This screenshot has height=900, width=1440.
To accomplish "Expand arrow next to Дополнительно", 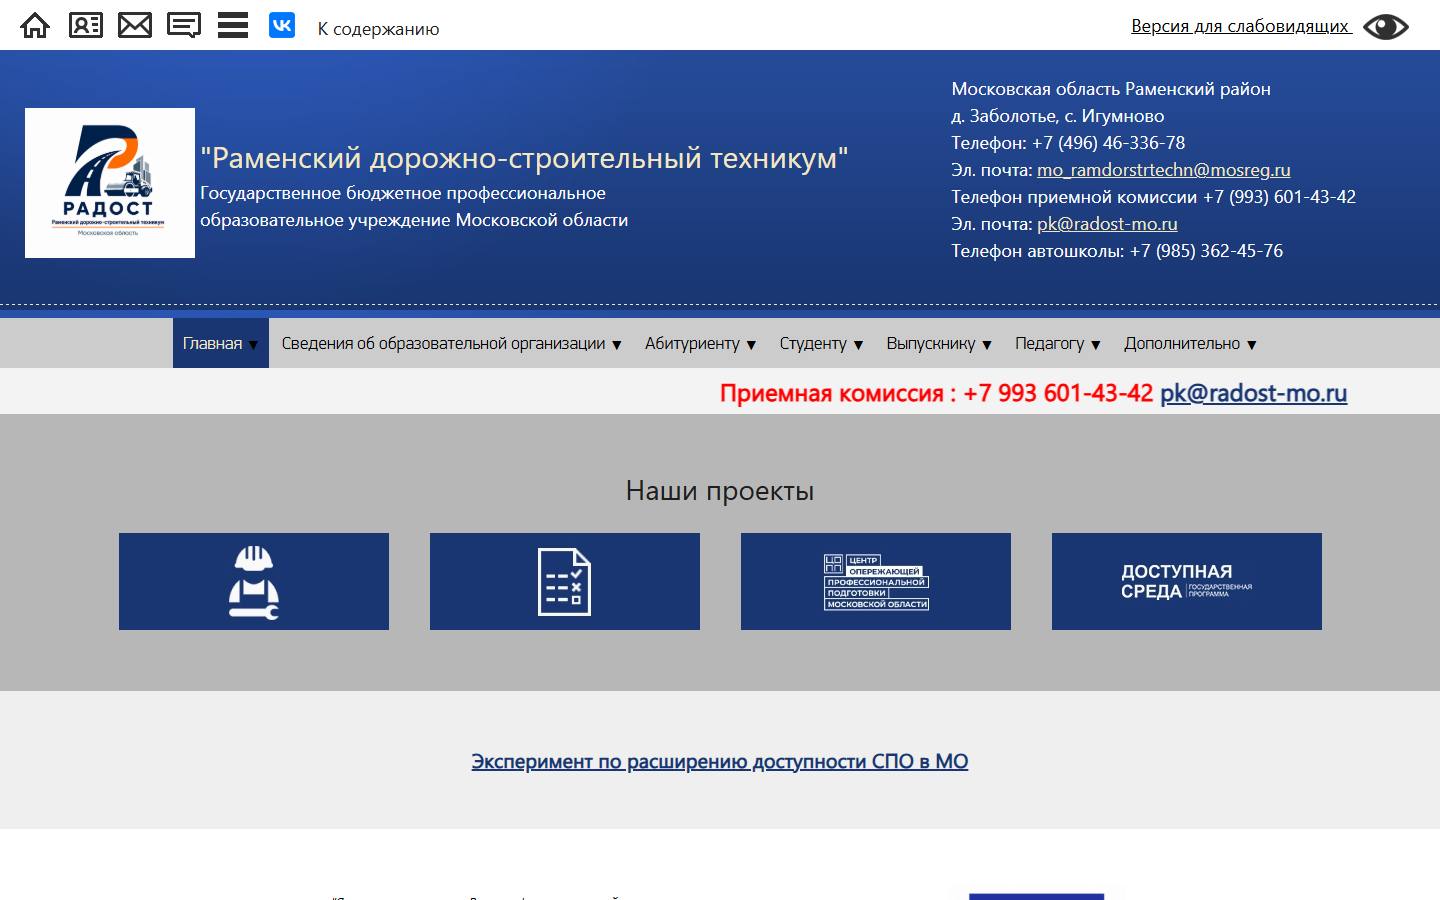I will click(x=1252, y=345).
